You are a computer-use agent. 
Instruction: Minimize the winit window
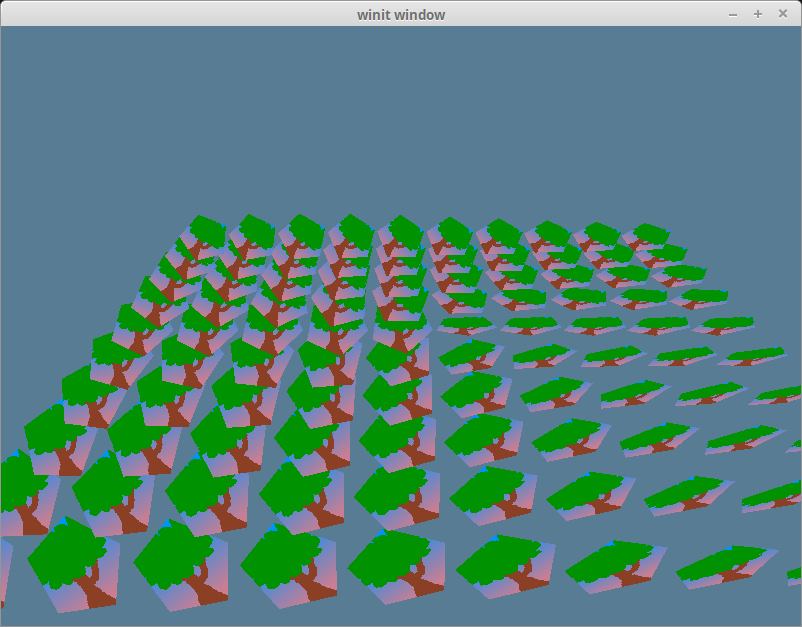coord(733,14)
